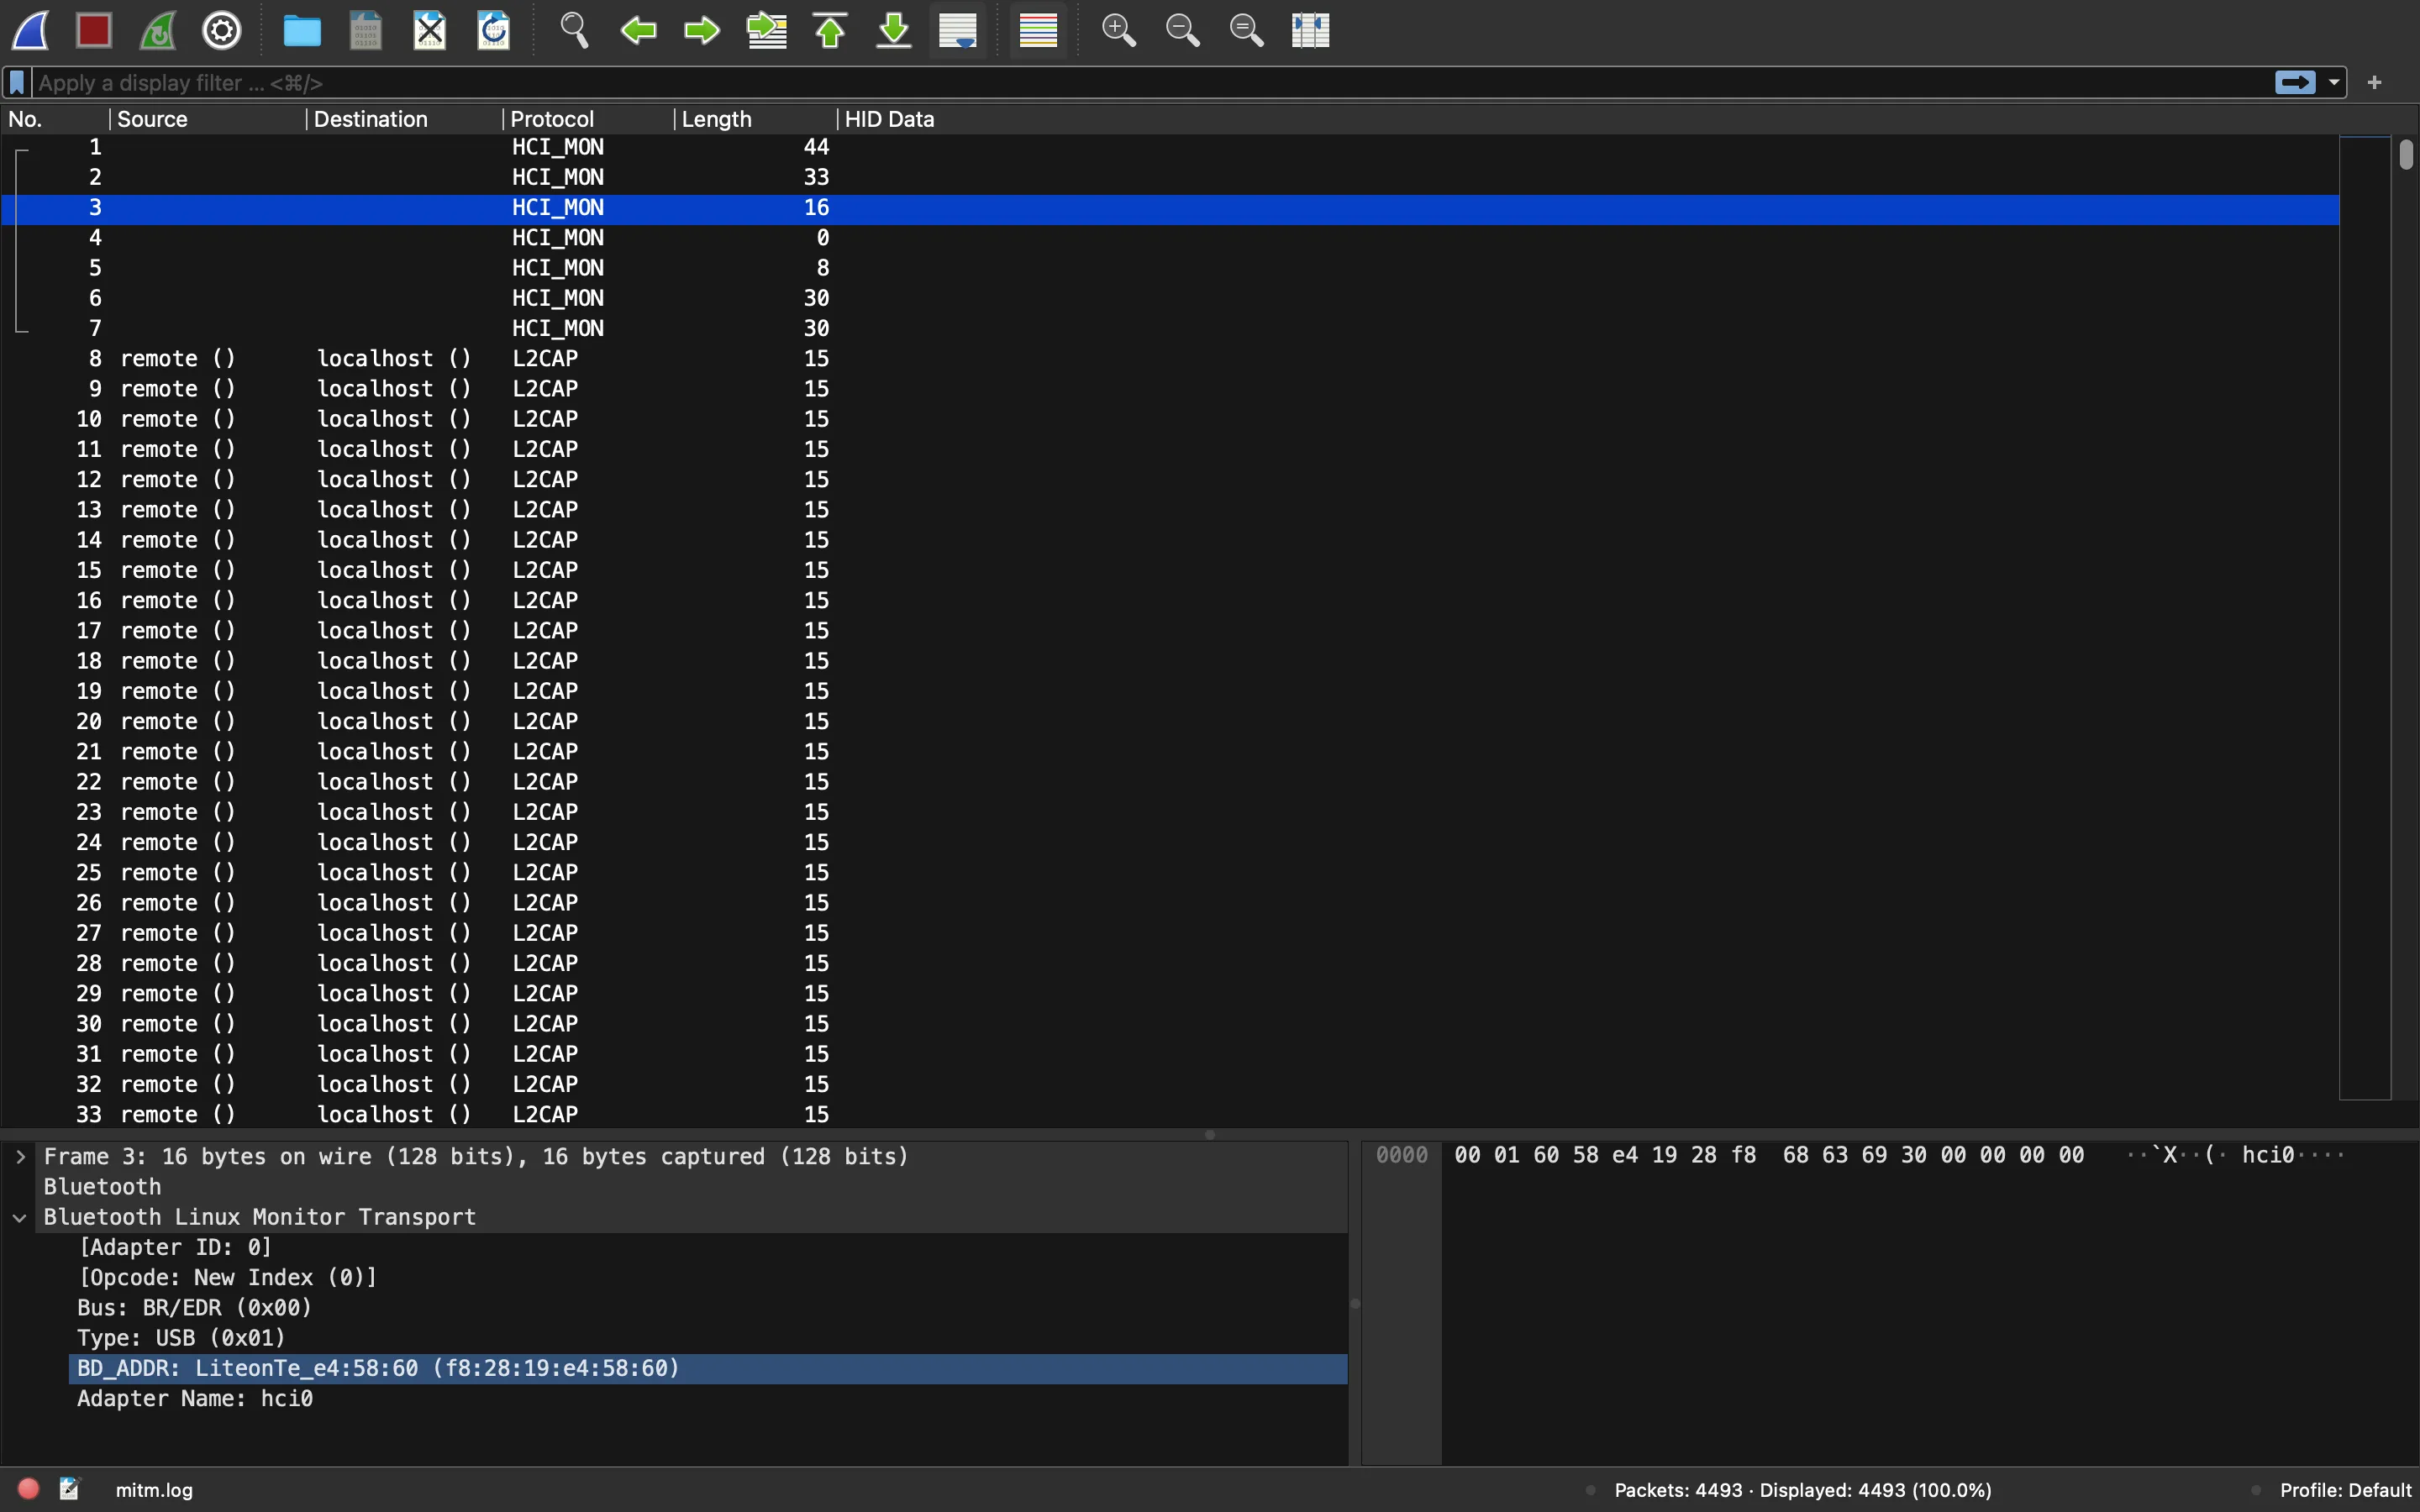Apply display filter arrow button
This screenshot has width=2420, height=1512.
click(x=2295, y=83)
